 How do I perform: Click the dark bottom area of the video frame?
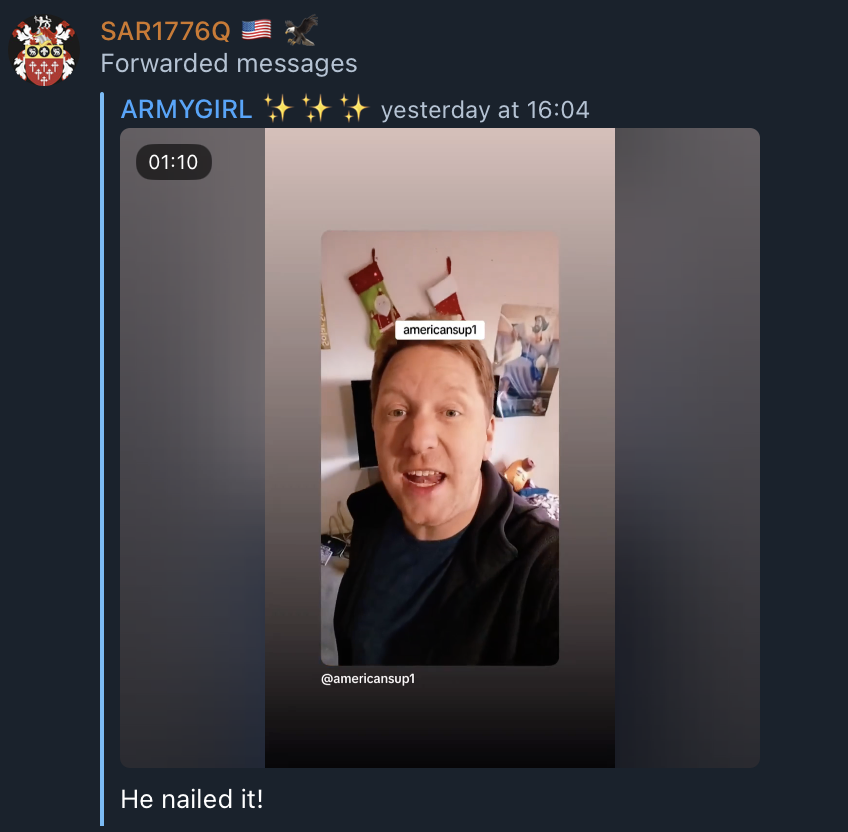(440, 730)
